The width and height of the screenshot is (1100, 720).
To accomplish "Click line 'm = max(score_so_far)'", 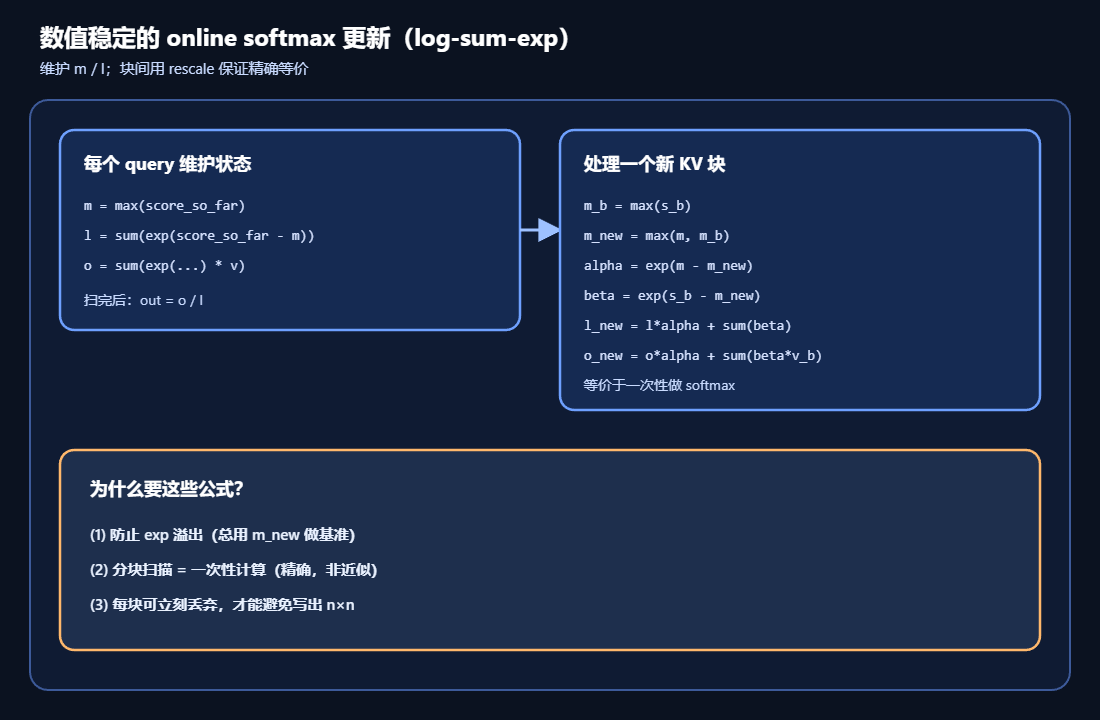I will 164,206.
